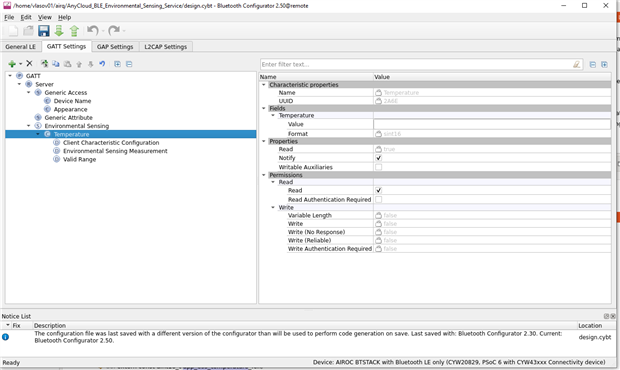
Task: Switch to the General LE tab
Action: tap(21, 47)
